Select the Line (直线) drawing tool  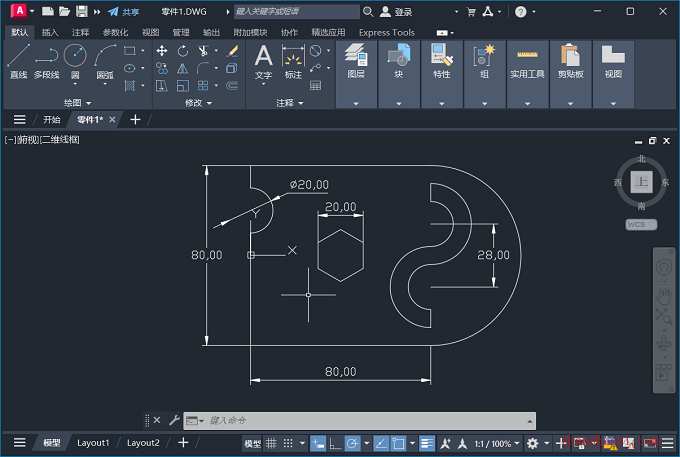(x=18, y=61)
